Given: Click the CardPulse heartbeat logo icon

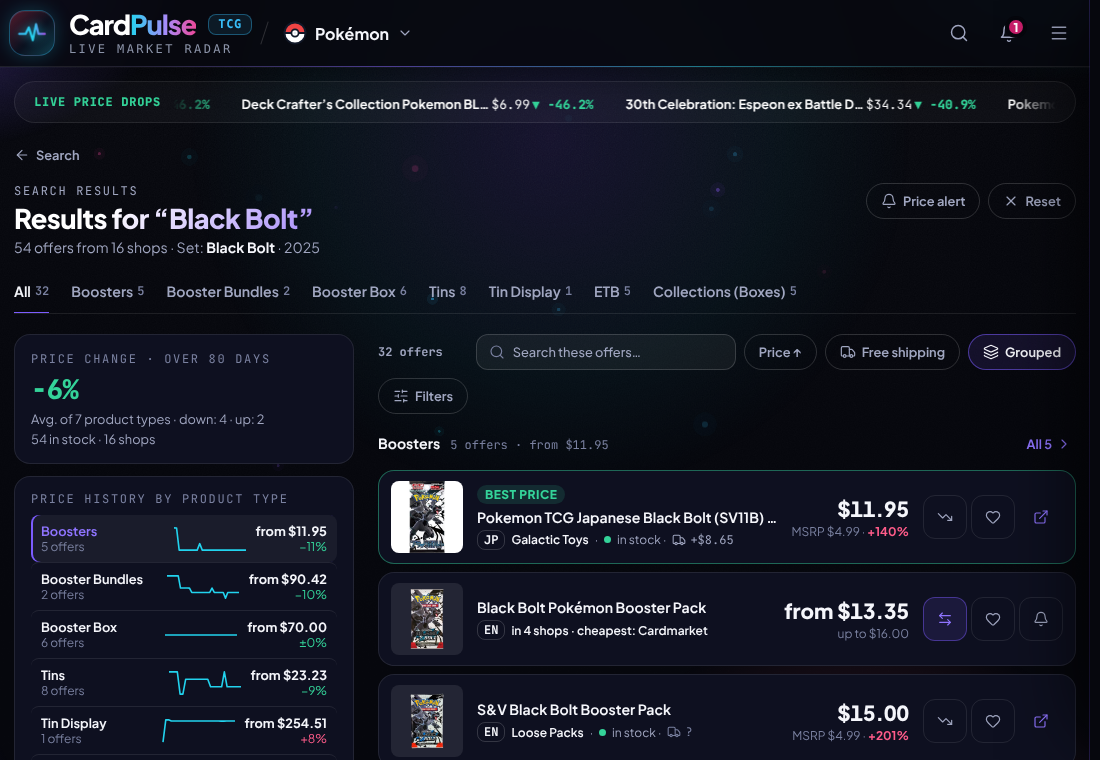Looking at the screenshot, I should point(32,33).
